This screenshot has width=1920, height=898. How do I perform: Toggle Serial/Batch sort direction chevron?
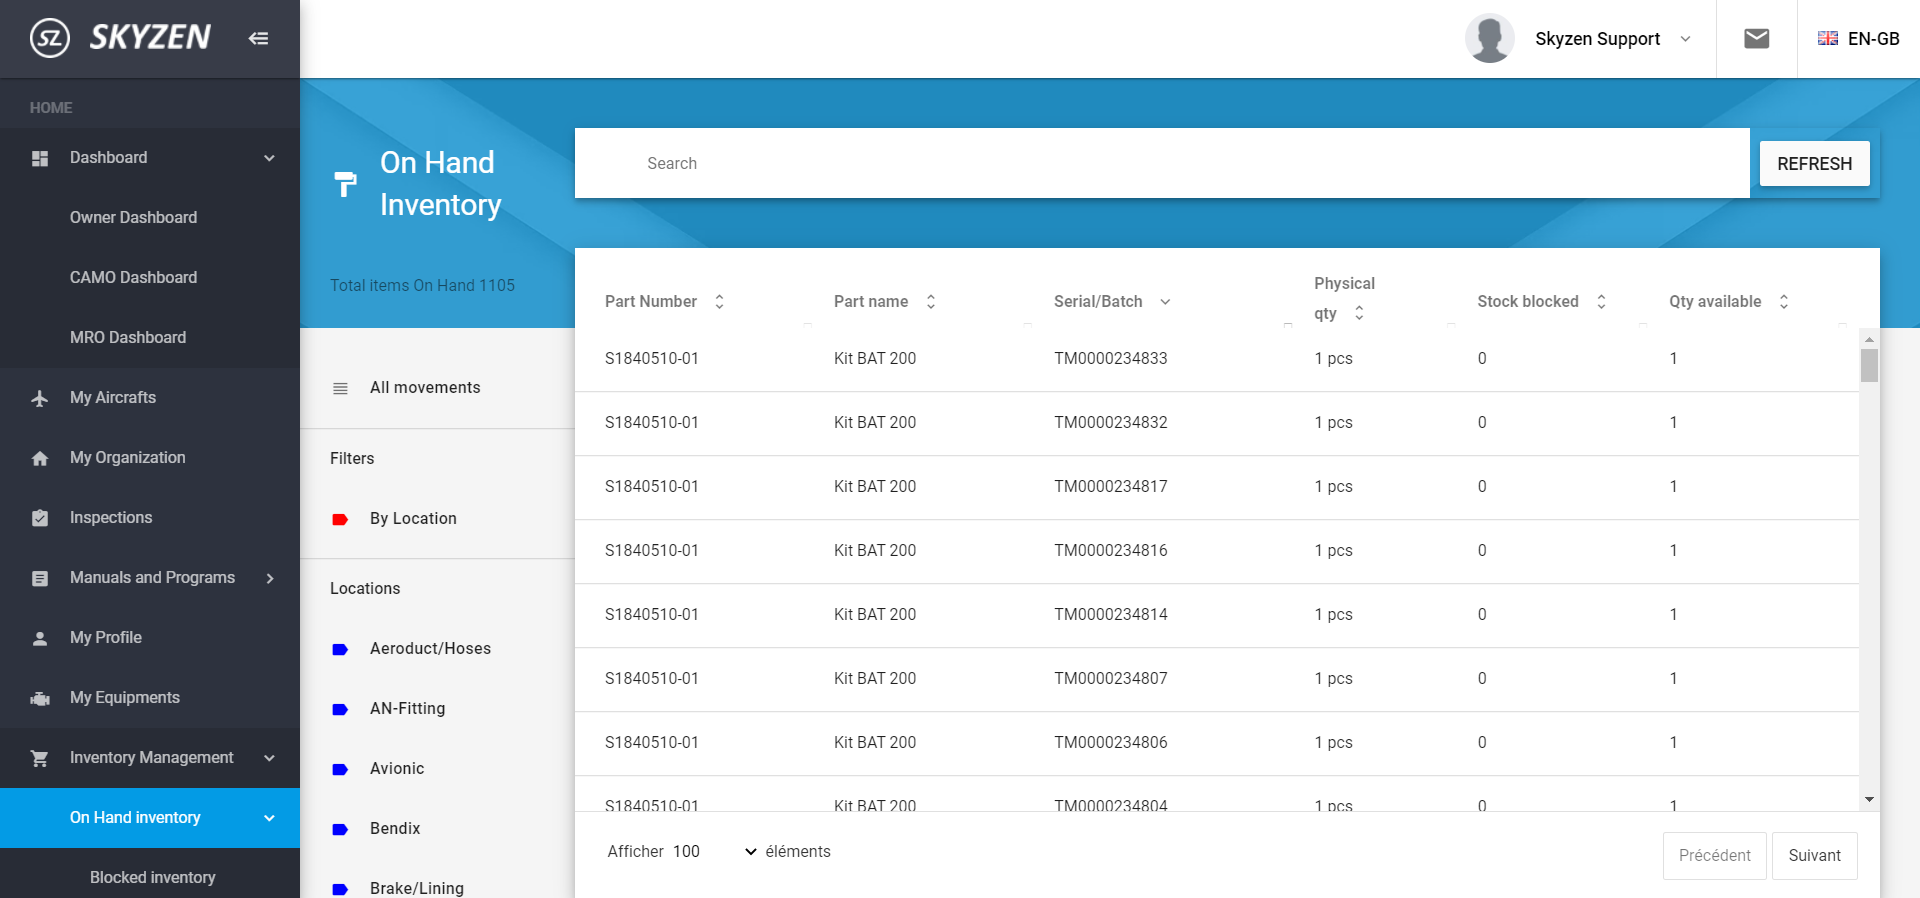[1165, 302]
